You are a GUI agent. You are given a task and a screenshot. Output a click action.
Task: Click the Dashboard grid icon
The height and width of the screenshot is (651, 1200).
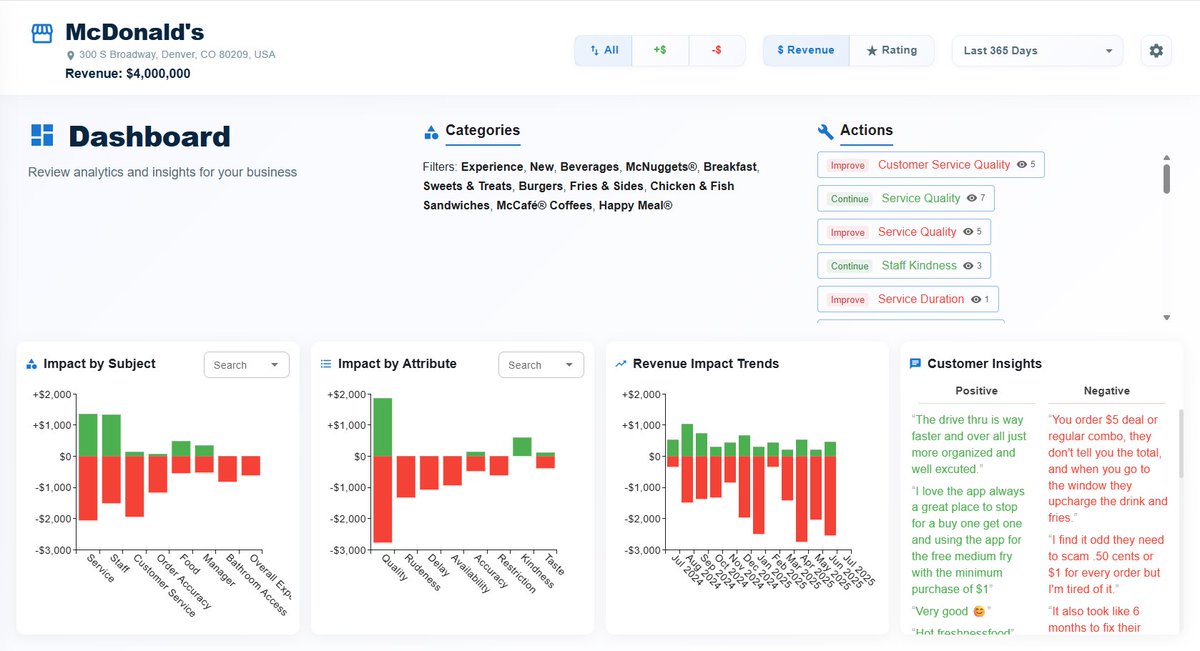pyautogui.click(x=42, y=136)
